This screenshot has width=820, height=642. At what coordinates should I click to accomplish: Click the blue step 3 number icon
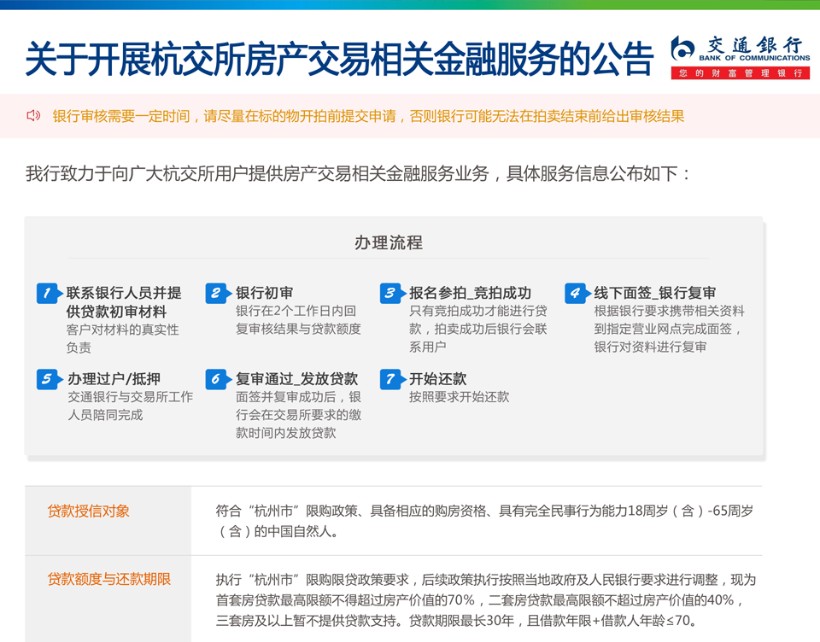tap(391, 293)
